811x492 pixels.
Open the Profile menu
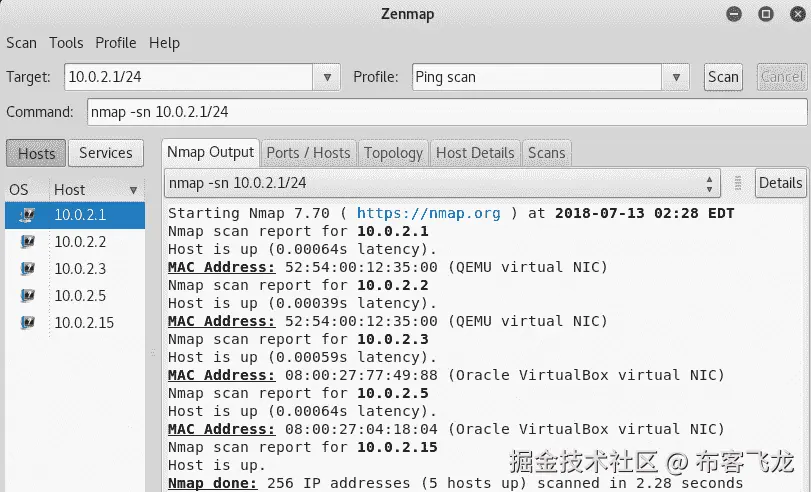point(116,43)
